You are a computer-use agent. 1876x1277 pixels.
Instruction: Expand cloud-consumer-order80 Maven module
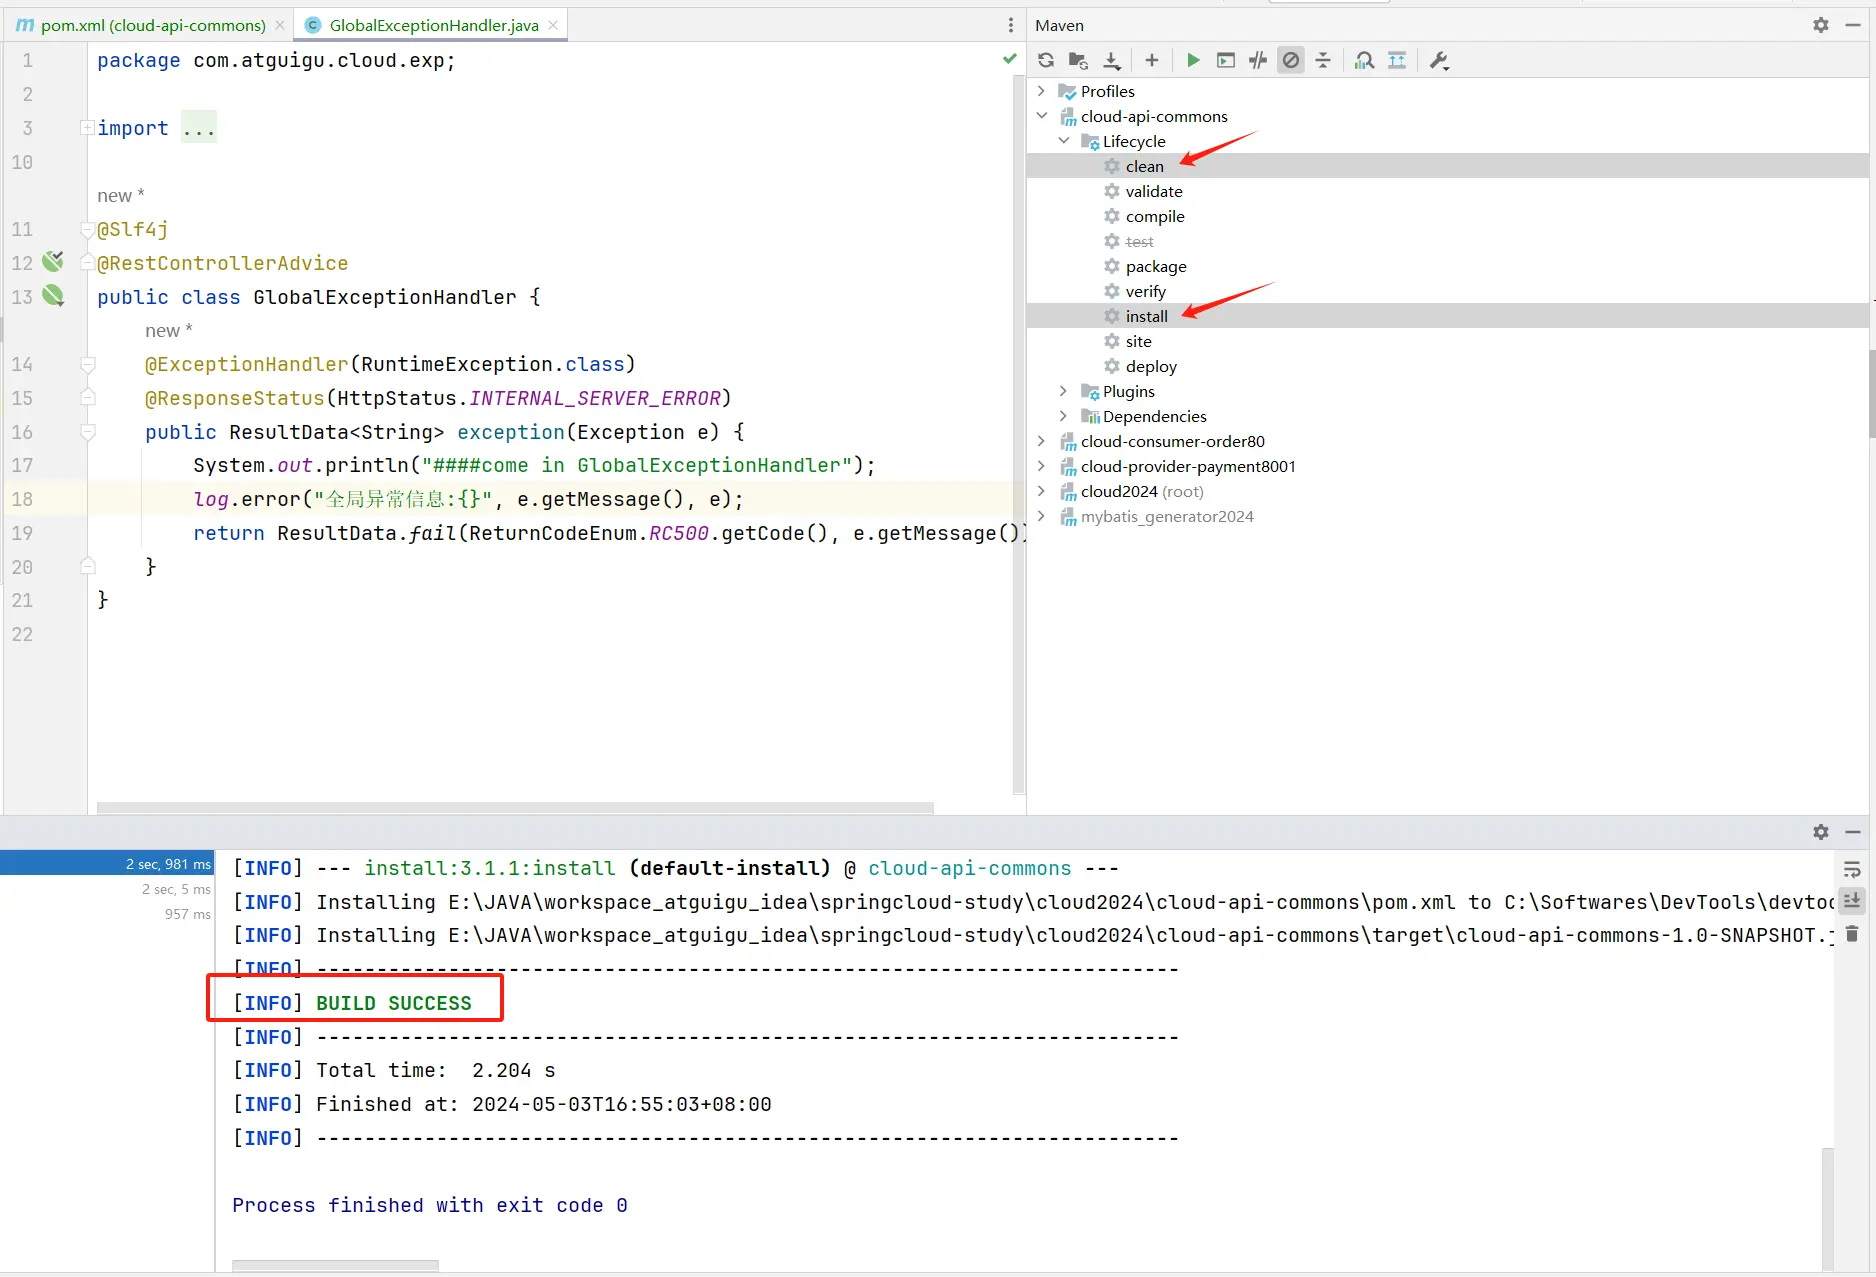[x=1041, y=441]
